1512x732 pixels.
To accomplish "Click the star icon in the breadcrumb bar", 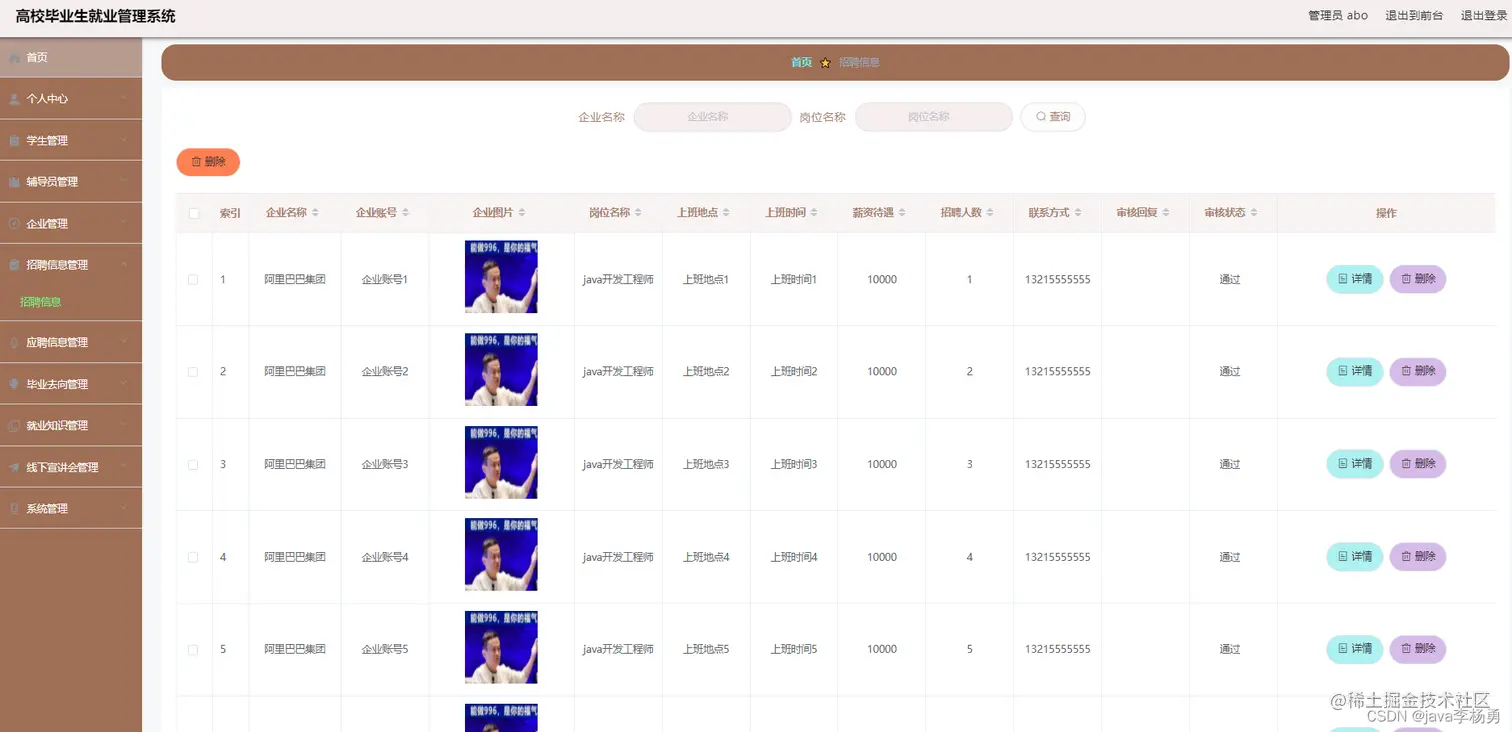I will pos(825,63).
